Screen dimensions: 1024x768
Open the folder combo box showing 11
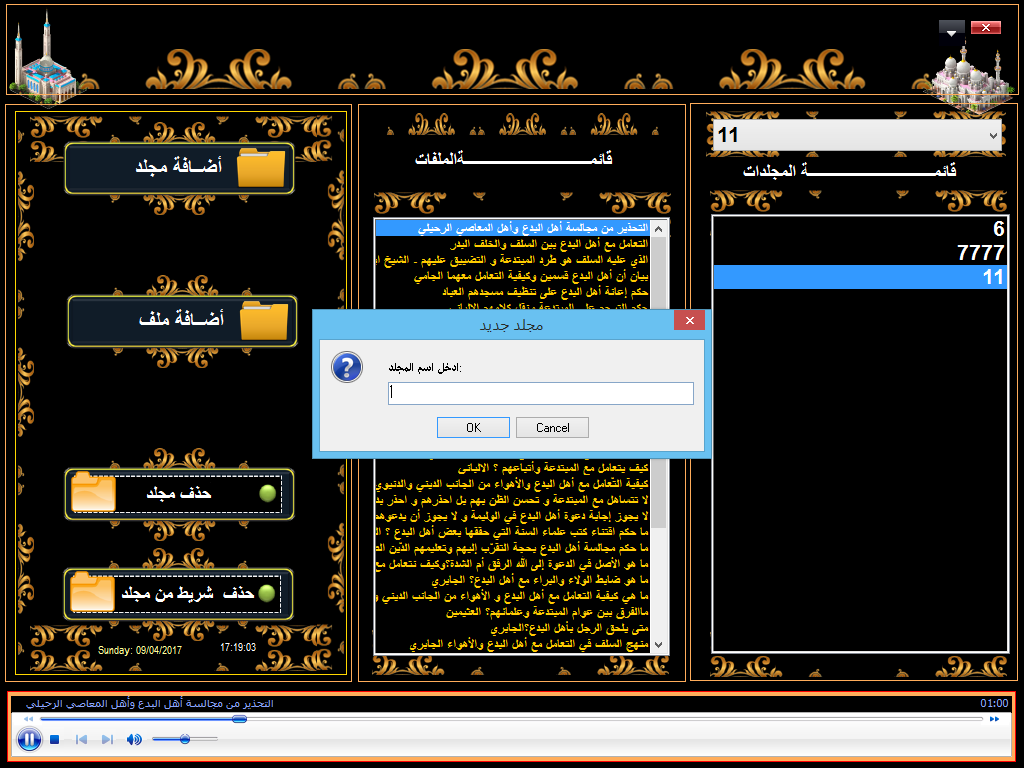(856, 135)
